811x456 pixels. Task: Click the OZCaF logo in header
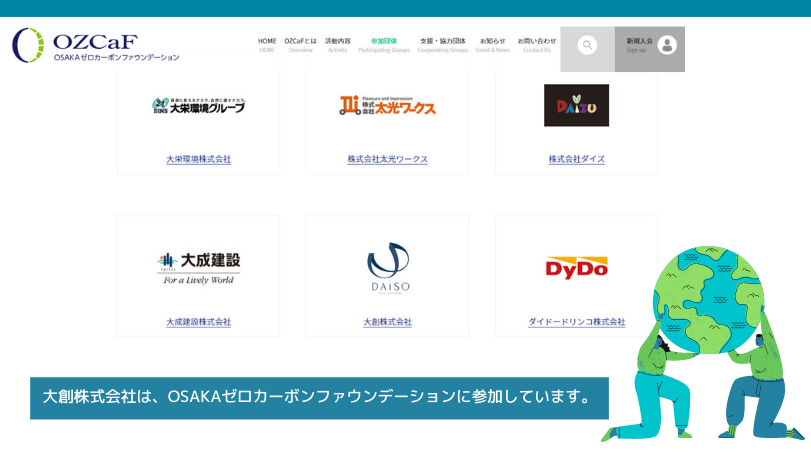pyautogui.click(x=96, y=45)
